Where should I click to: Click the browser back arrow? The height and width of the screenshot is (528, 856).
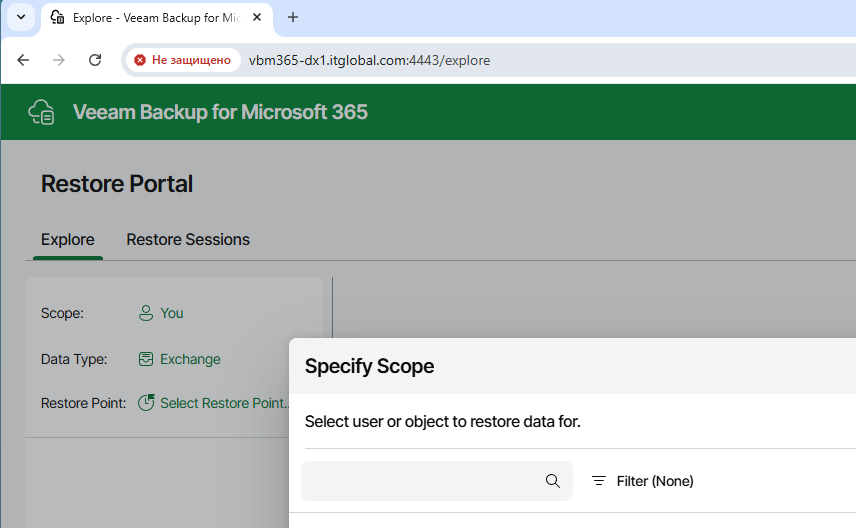click(x=23, y=60)
